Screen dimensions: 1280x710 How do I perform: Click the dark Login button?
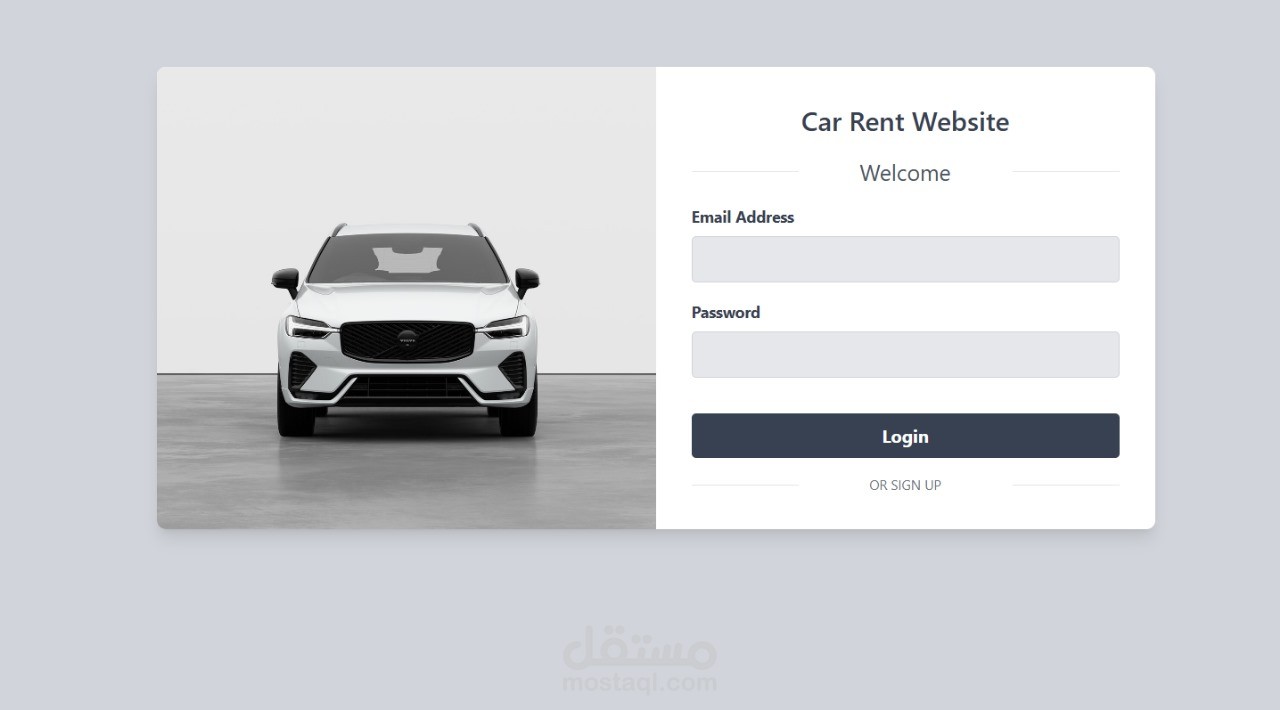[905, 436]
